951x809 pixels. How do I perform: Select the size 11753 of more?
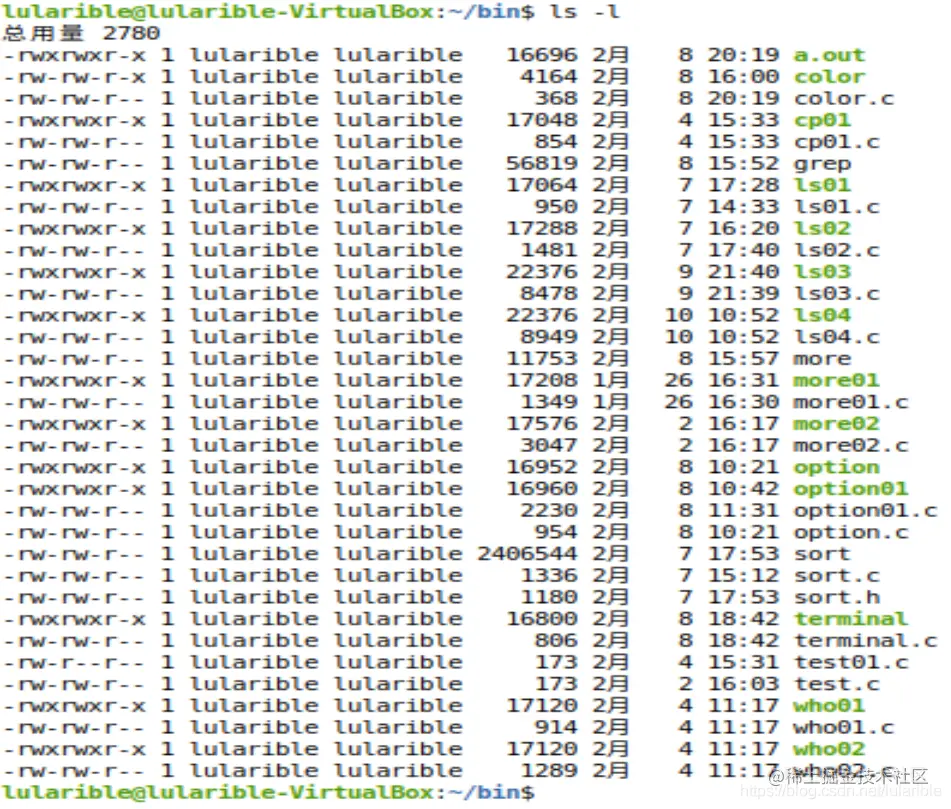(542, 358)
